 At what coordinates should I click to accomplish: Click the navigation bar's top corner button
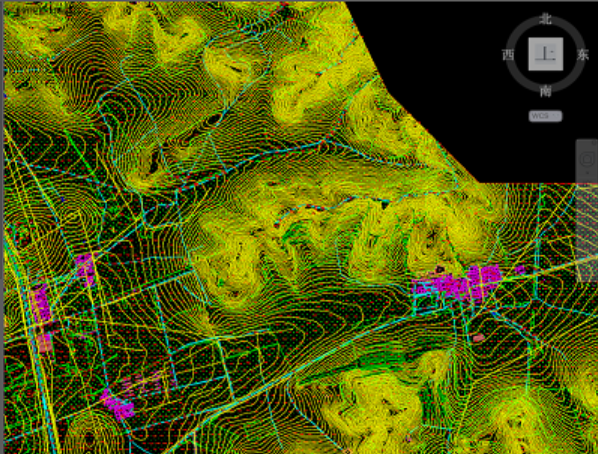click(x=593, y=142)
